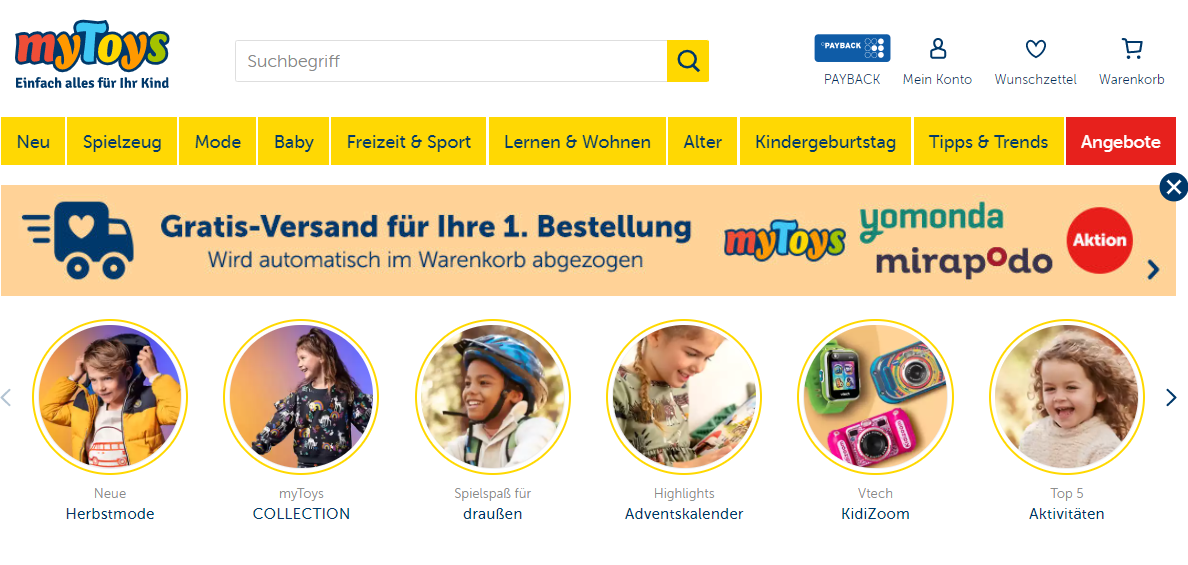Select the Highlights Adventskalender circle image
The width and height of the screenshot is (1188, 565).
pos(683,397)
